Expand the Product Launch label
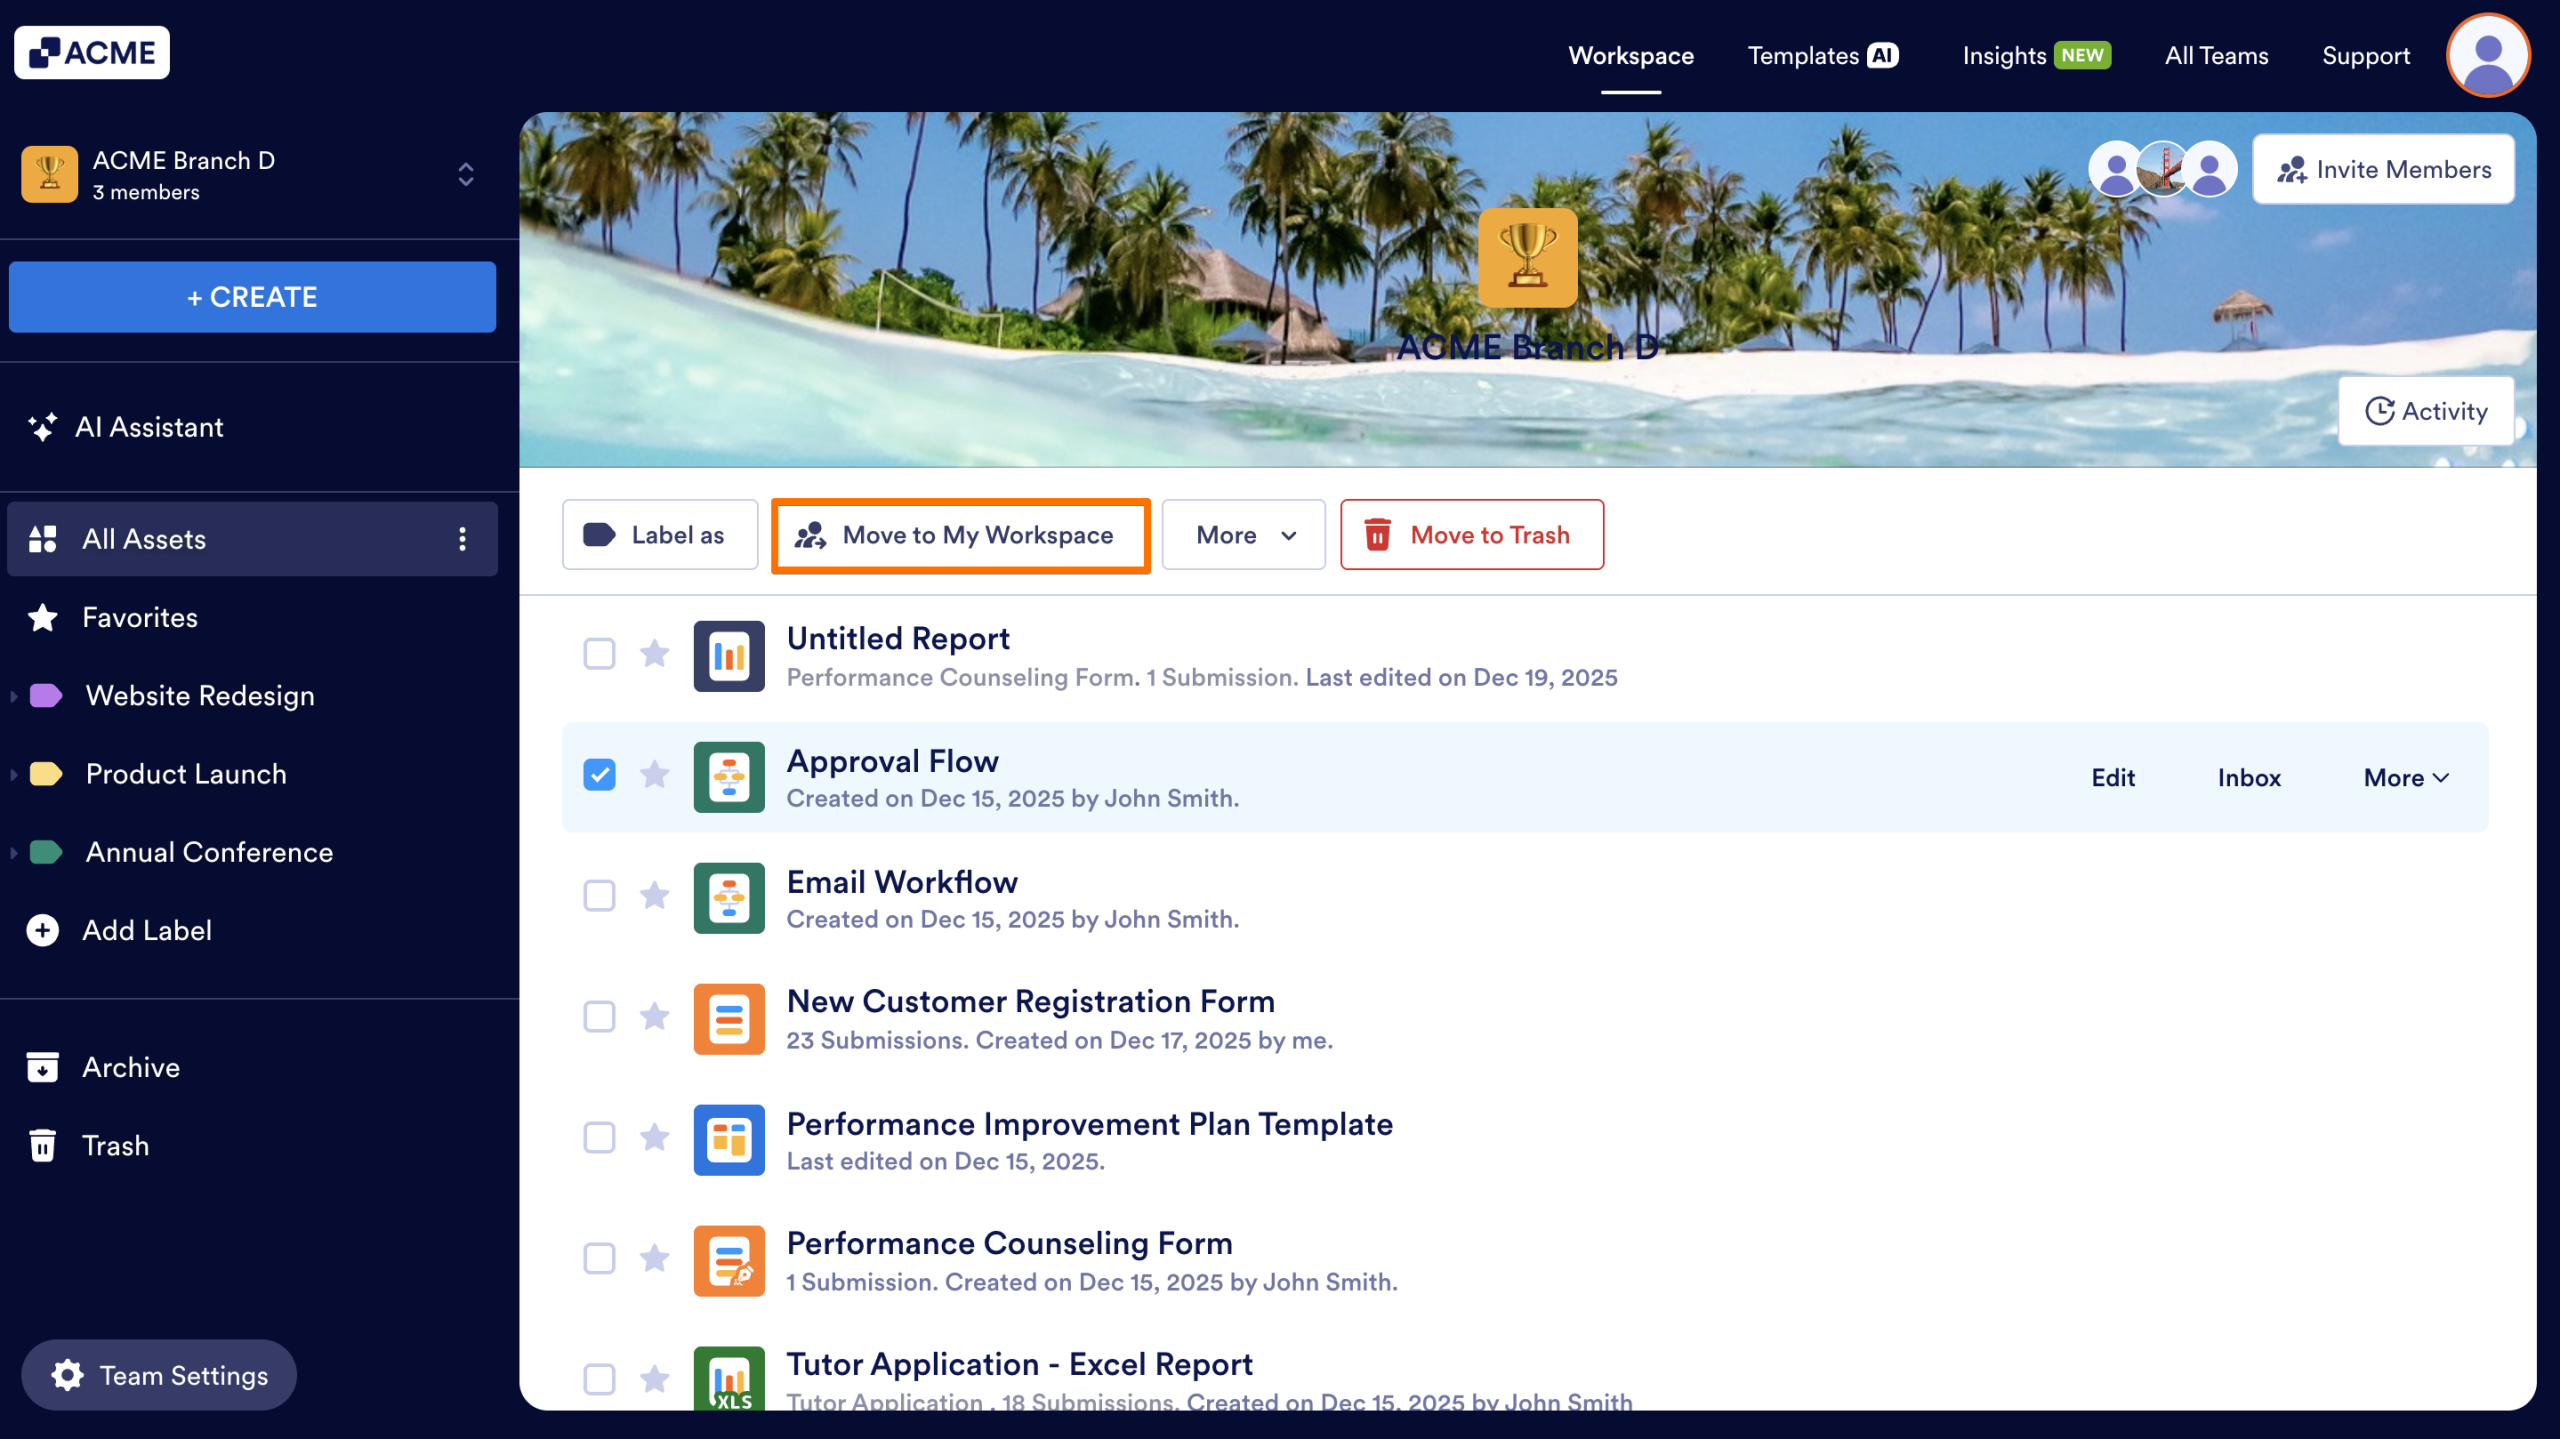 pos(14,774)
